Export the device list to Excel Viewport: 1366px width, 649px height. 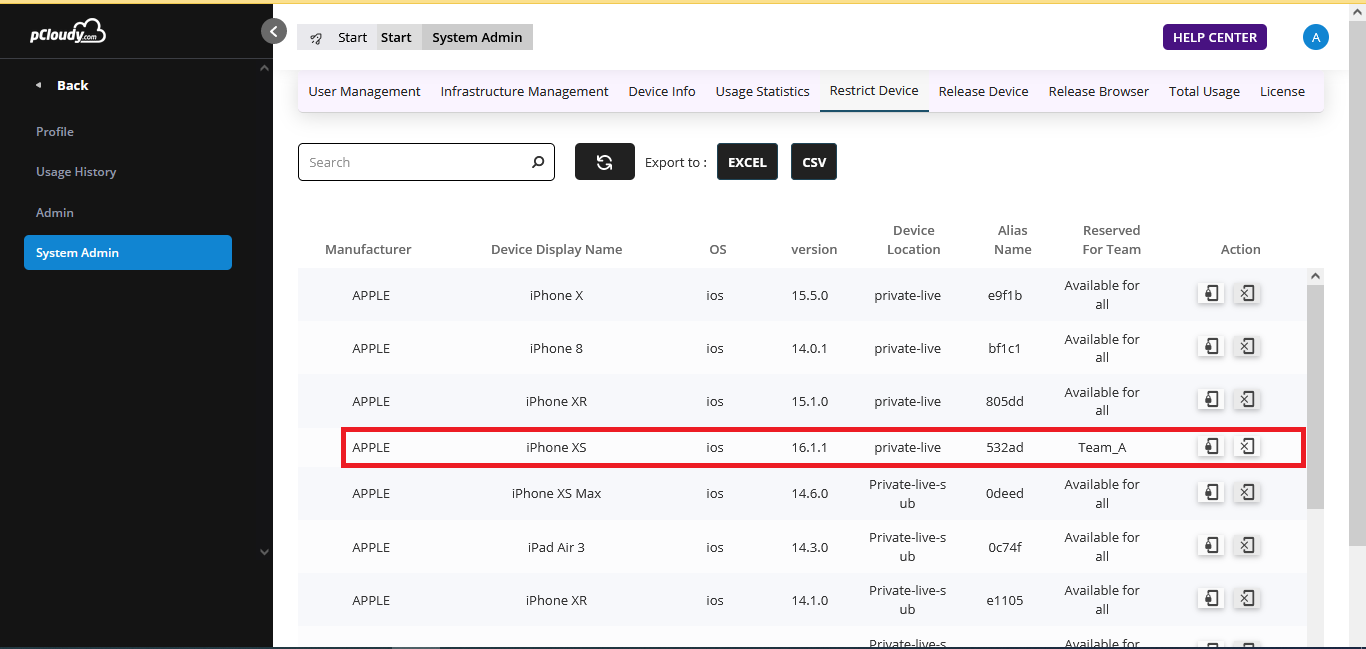747,162
